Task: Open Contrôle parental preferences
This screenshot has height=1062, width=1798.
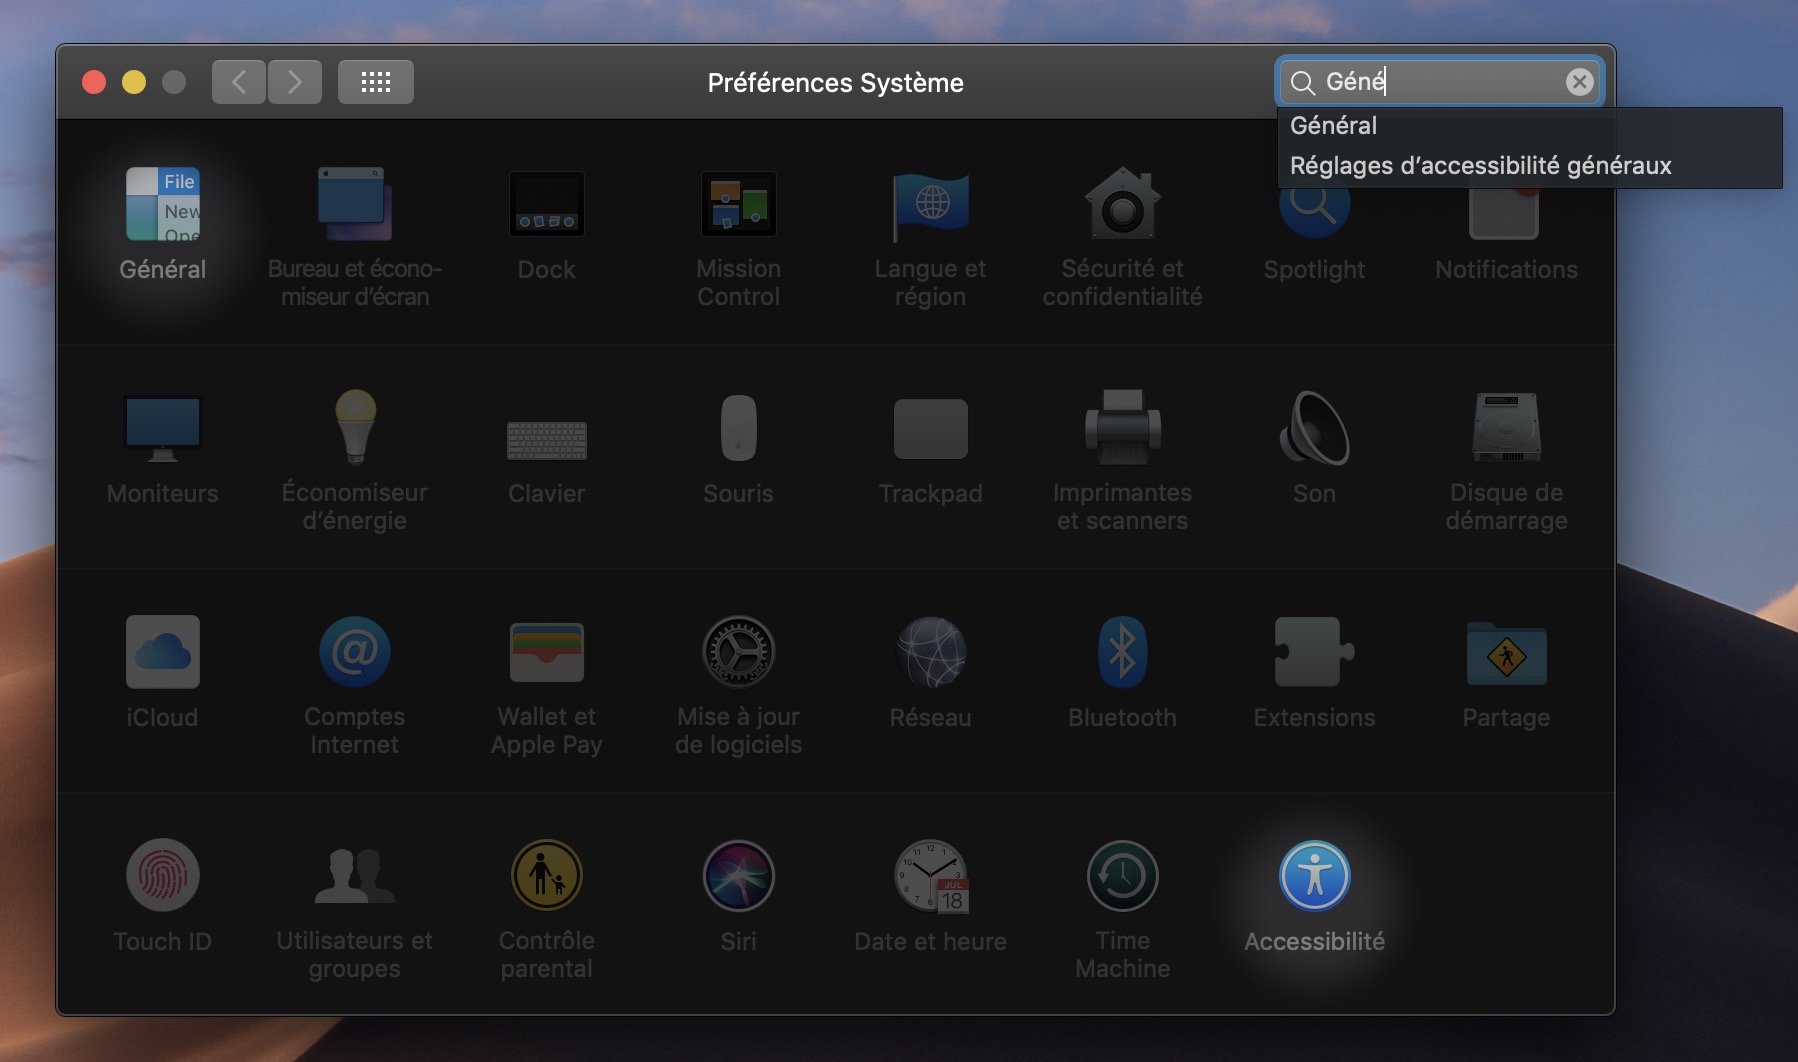Action: click(546, 877)
